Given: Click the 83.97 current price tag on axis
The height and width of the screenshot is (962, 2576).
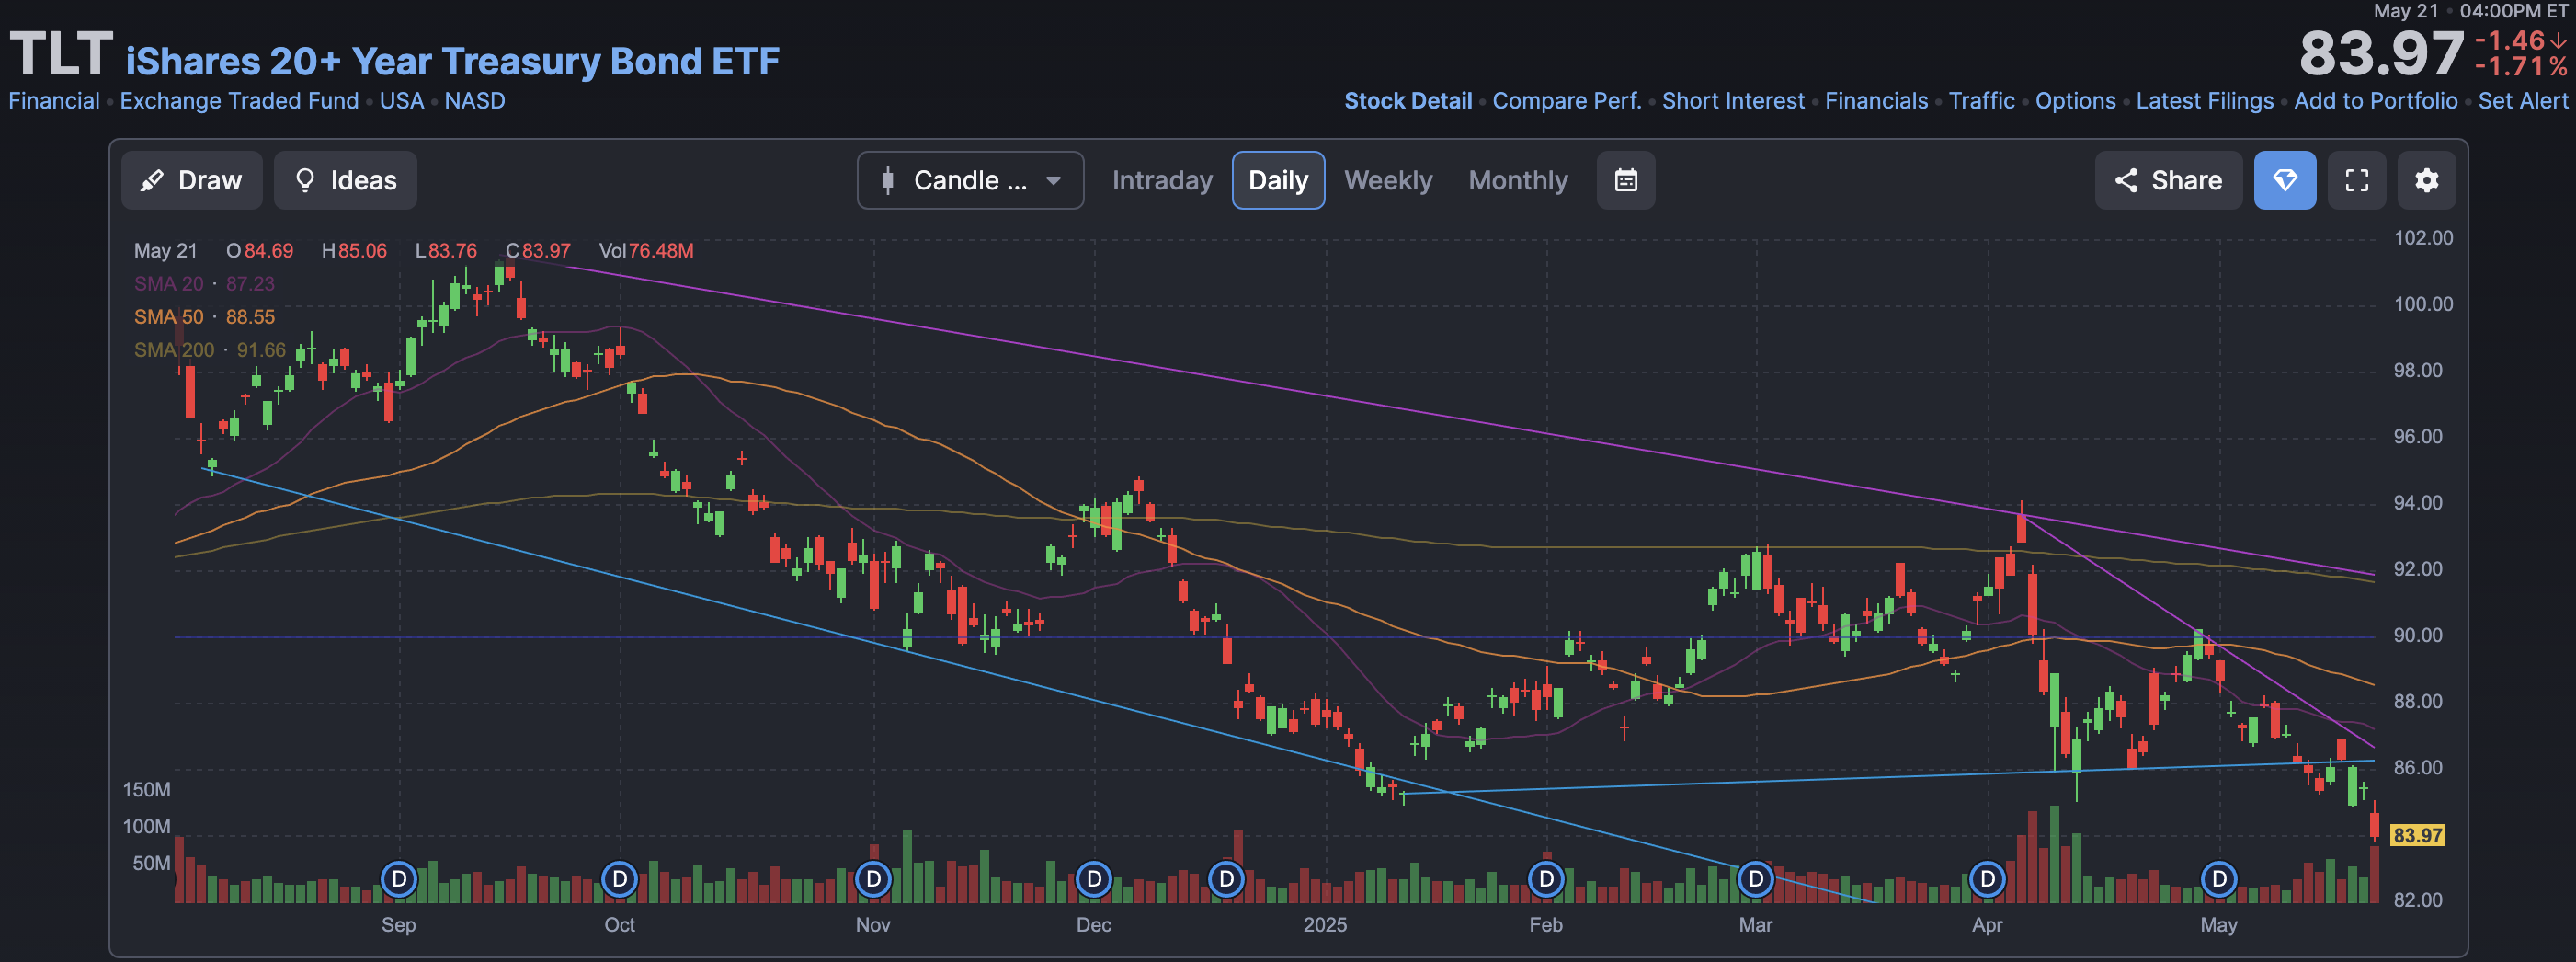Looking at the screenshot, I should (x=2417, y=835).
